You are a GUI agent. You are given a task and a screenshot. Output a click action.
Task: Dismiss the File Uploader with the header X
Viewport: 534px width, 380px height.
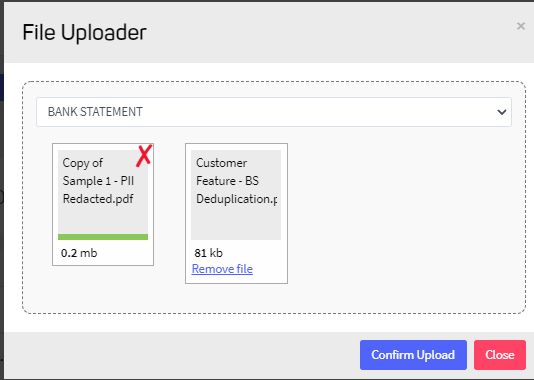520,26
